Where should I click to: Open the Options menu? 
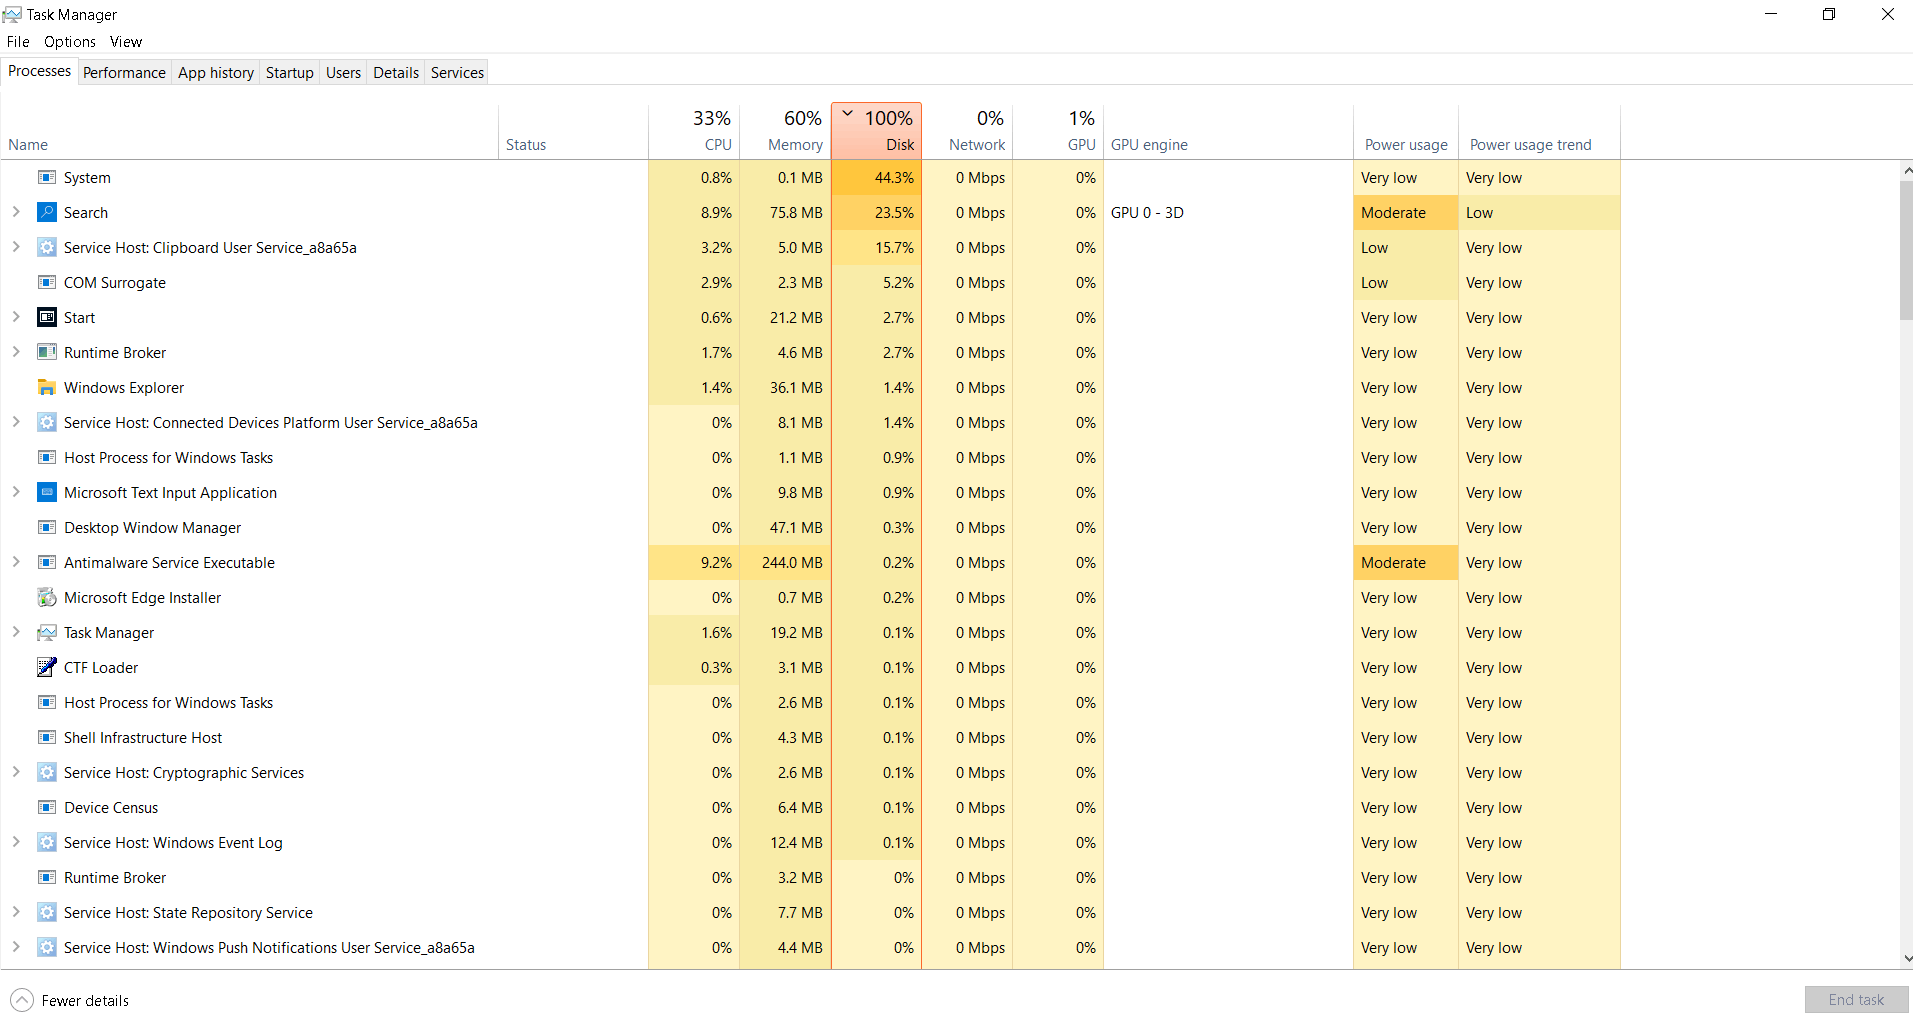[70, 42]
